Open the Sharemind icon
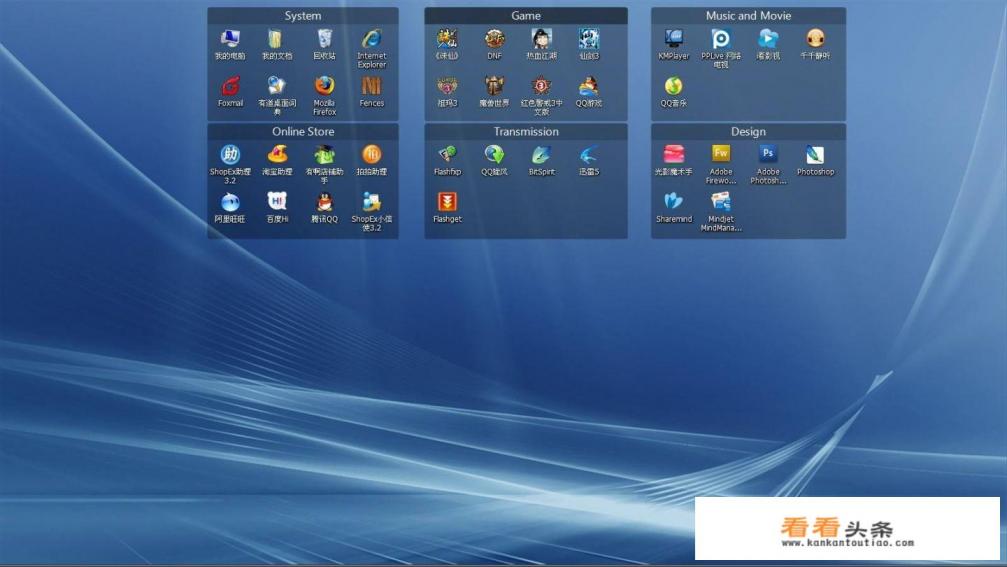The height and width of the screenshot is (567, 1007). pyautogui.click(x=674, y=202)
